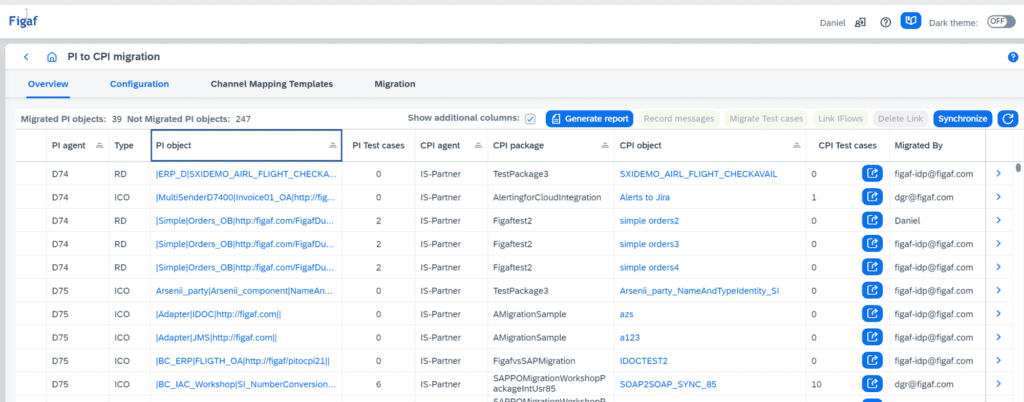Expand details arrow for simple orders4 row
Image resolution: width=1024 pixels, height=402 pixels.
(x=999, y=267)
